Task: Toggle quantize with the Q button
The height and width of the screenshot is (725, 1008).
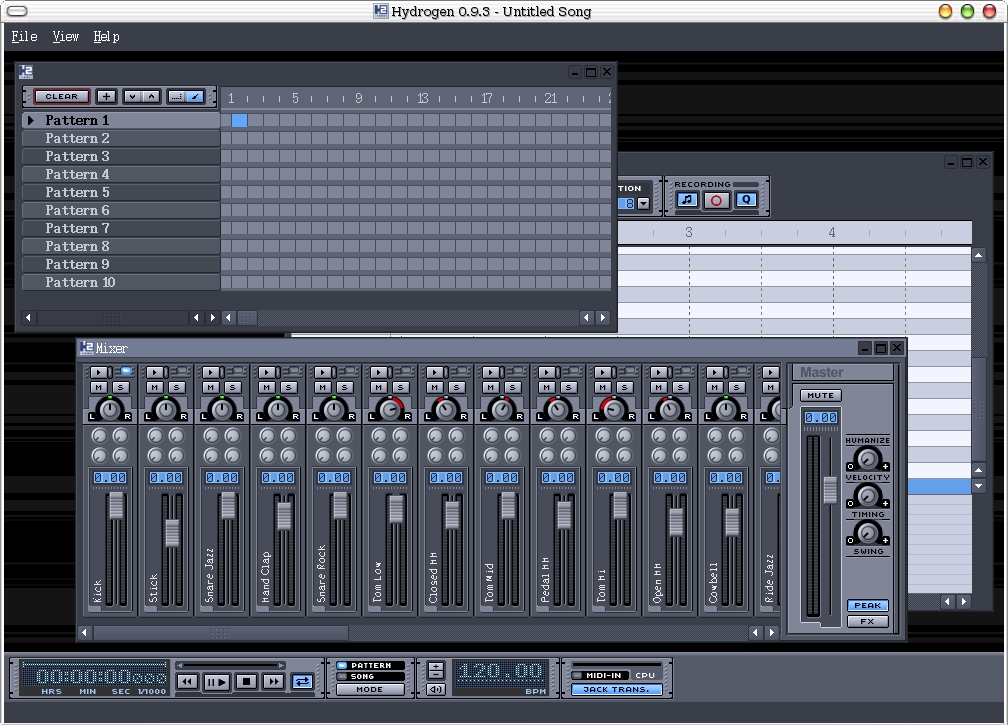Action: click(x=746, y=200)
